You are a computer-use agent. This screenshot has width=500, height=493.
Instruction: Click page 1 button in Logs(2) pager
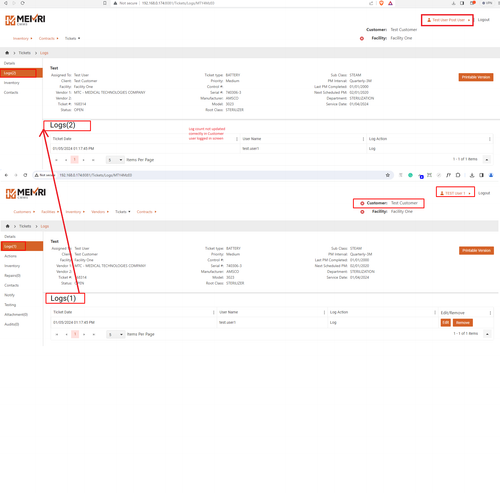click(75, 160)
